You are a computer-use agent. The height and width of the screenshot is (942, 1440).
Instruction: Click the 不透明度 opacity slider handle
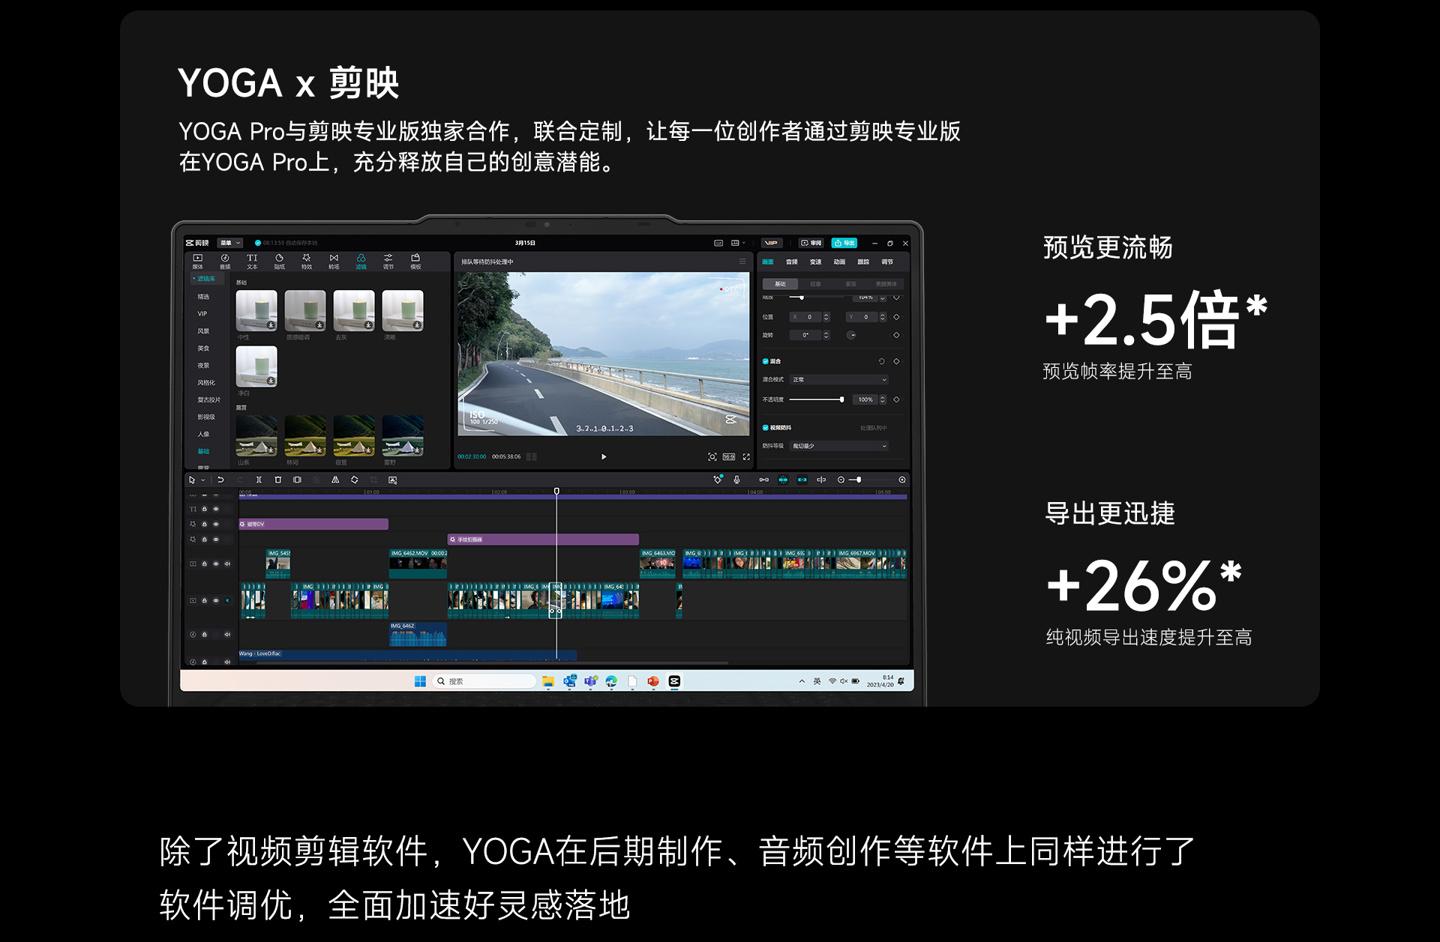point(842,399)
